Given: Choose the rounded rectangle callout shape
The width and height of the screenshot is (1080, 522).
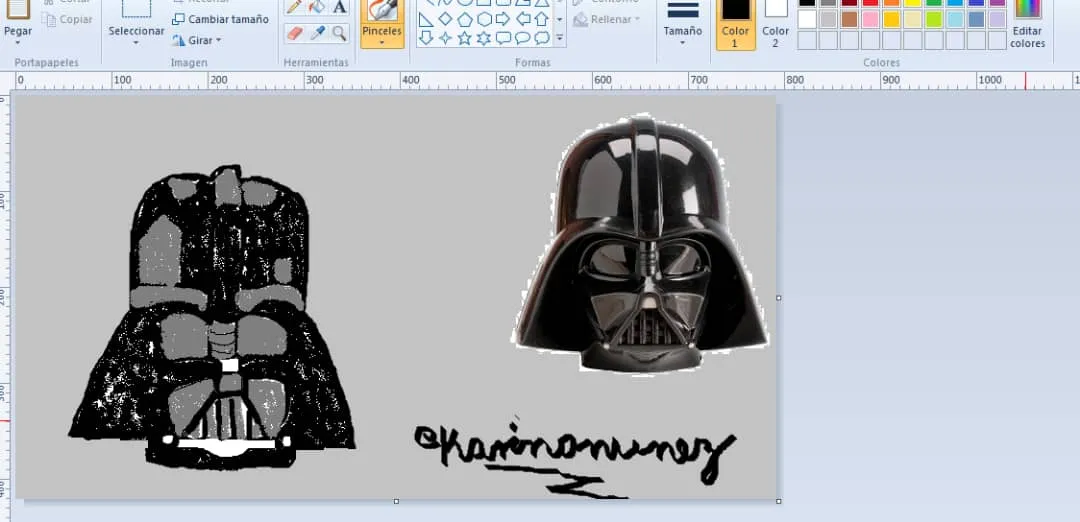Looking at the screenshot, I should 503,38.
